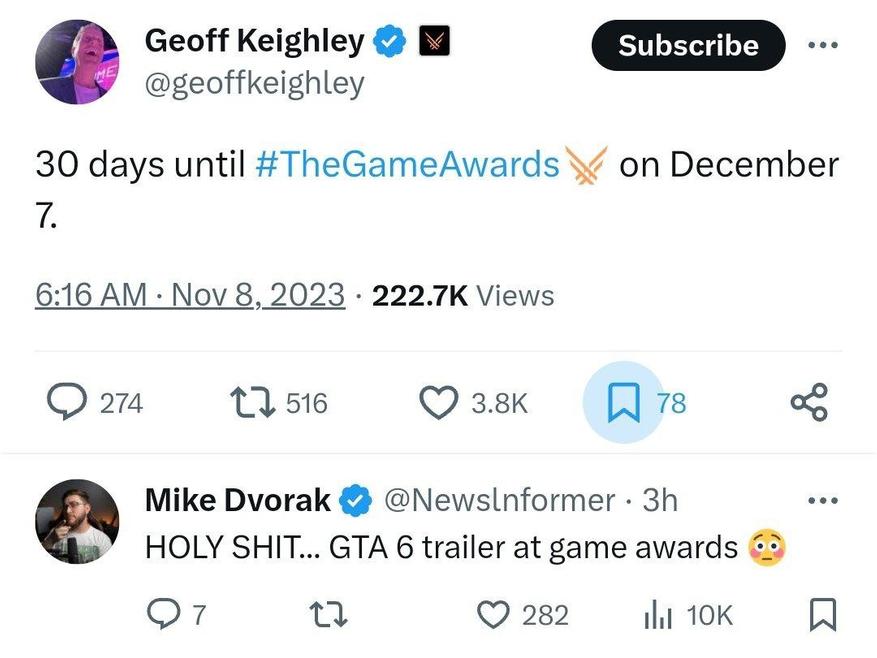This screenshot has height=658, width=877.
Task: Share Geoff Keighley's tweet
Action: 809,403
